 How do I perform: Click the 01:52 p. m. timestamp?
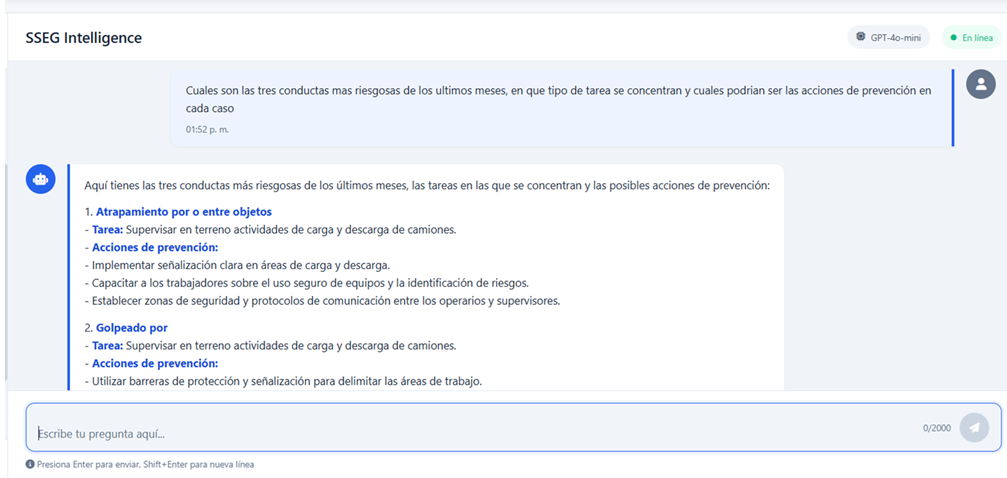tap(207, 129)
